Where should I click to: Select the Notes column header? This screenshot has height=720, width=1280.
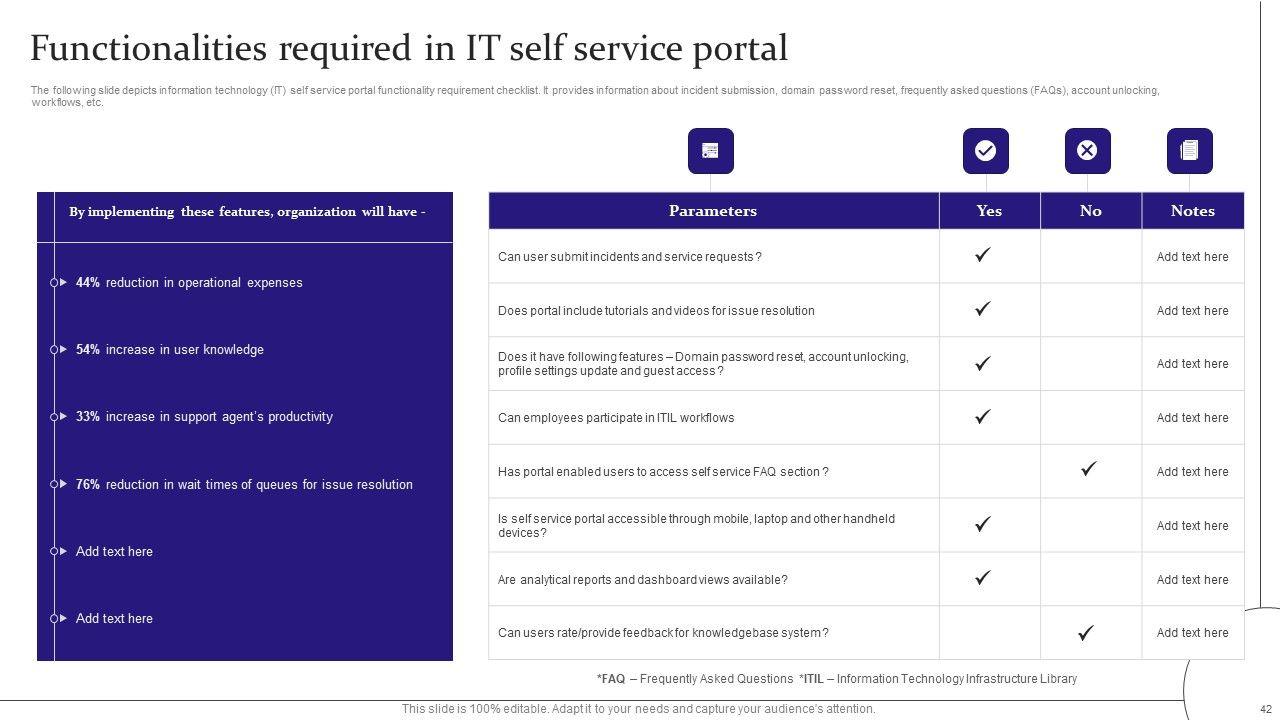pyautogui.click(x=1192, y=211)
